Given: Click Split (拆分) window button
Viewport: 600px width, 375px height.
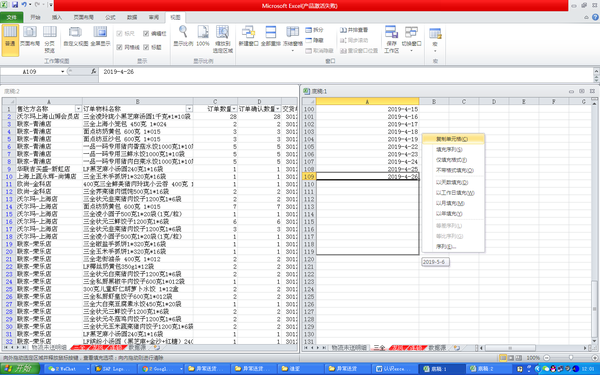Looking at the screenshot, I should tap(315, 30).
